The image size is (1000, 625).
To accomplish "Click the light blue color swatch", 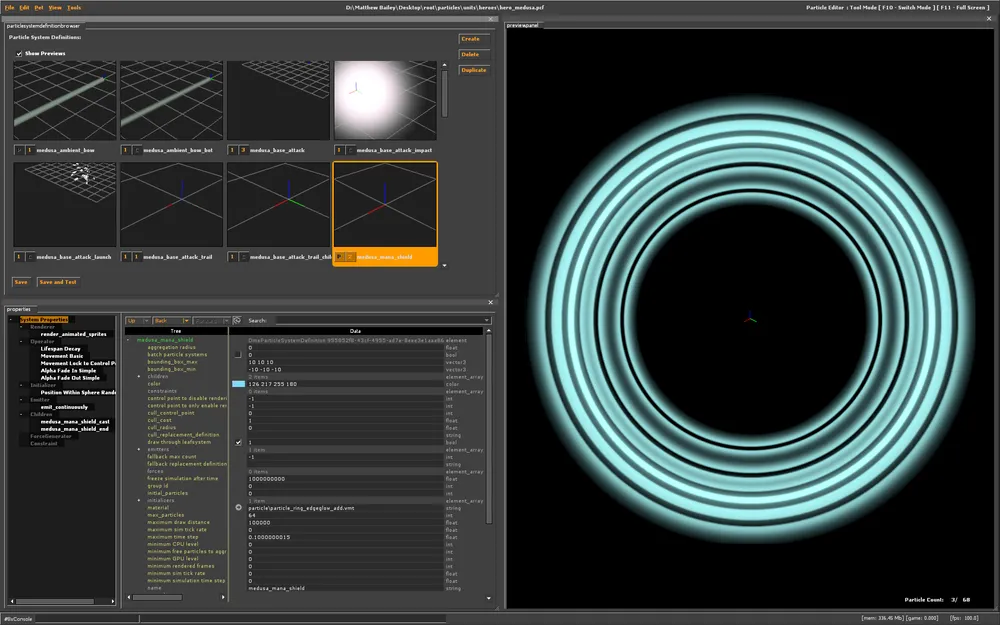I will coord(238,384).
